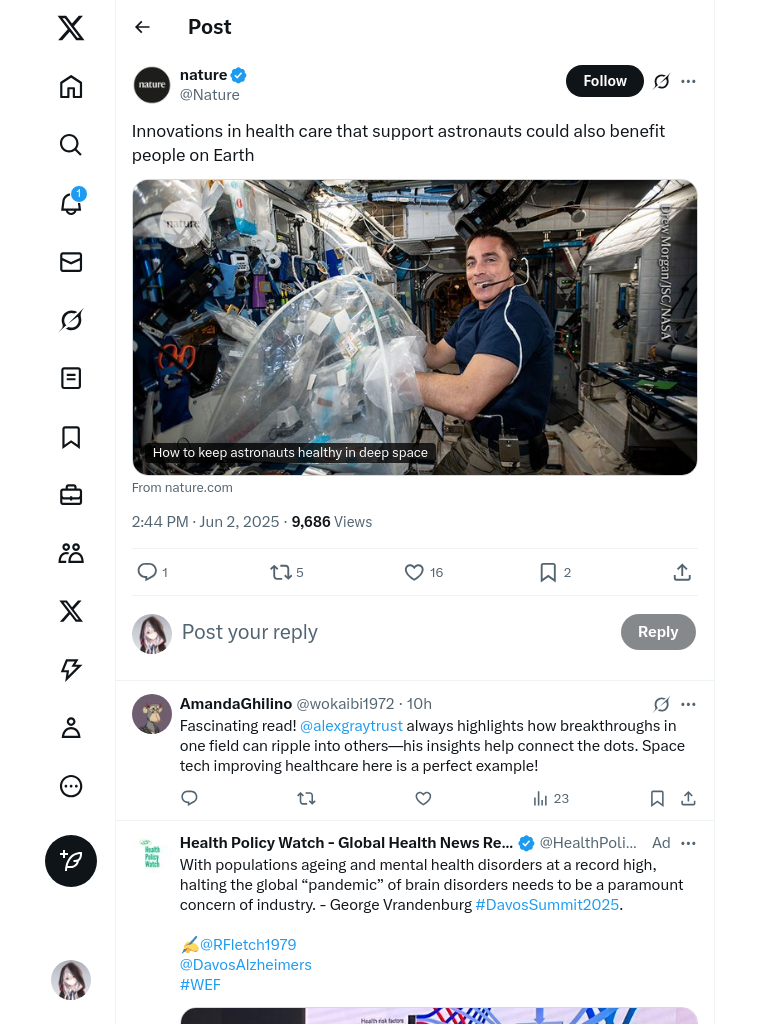Open Search and Explore in sidebar
The width and height of the screenshot is (768, 1024).
(71, 145)
